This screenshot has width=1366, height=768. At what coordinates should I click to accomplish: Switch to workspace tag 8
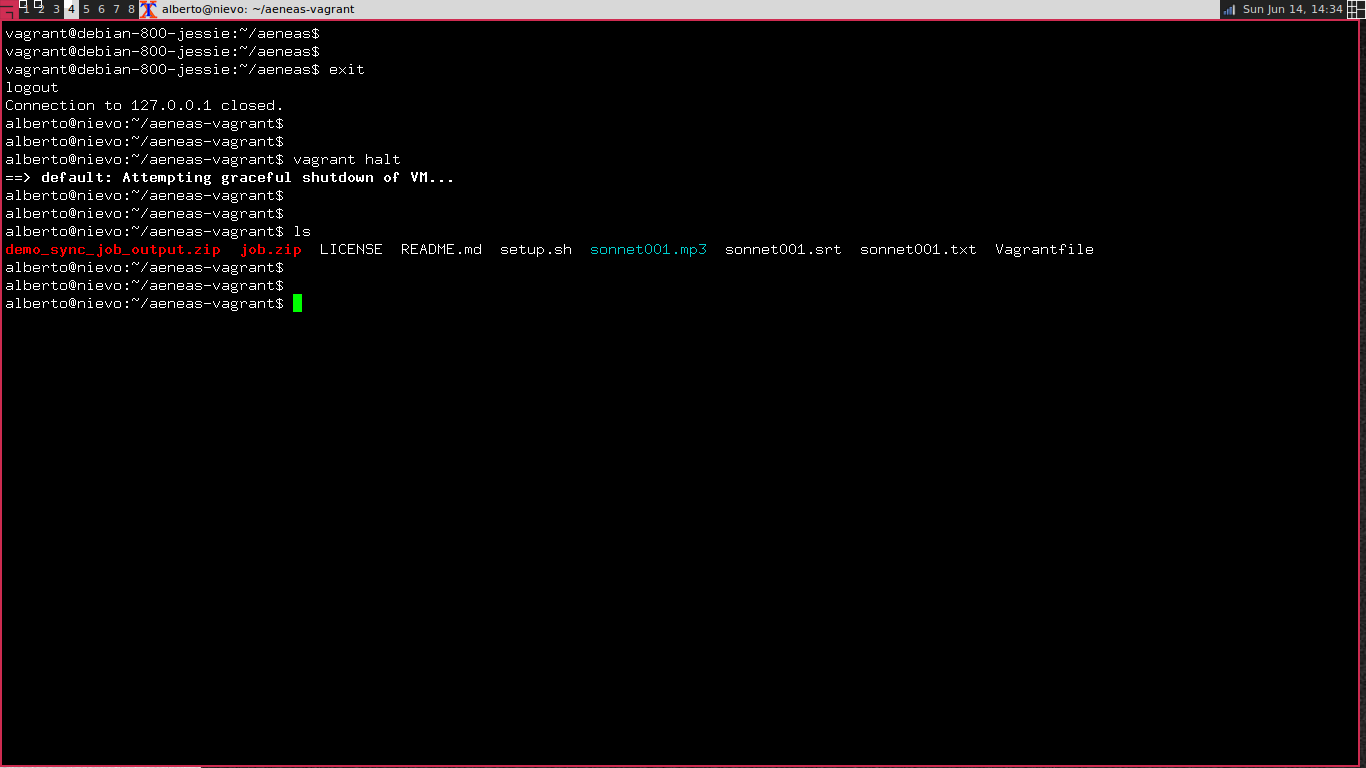131,9
